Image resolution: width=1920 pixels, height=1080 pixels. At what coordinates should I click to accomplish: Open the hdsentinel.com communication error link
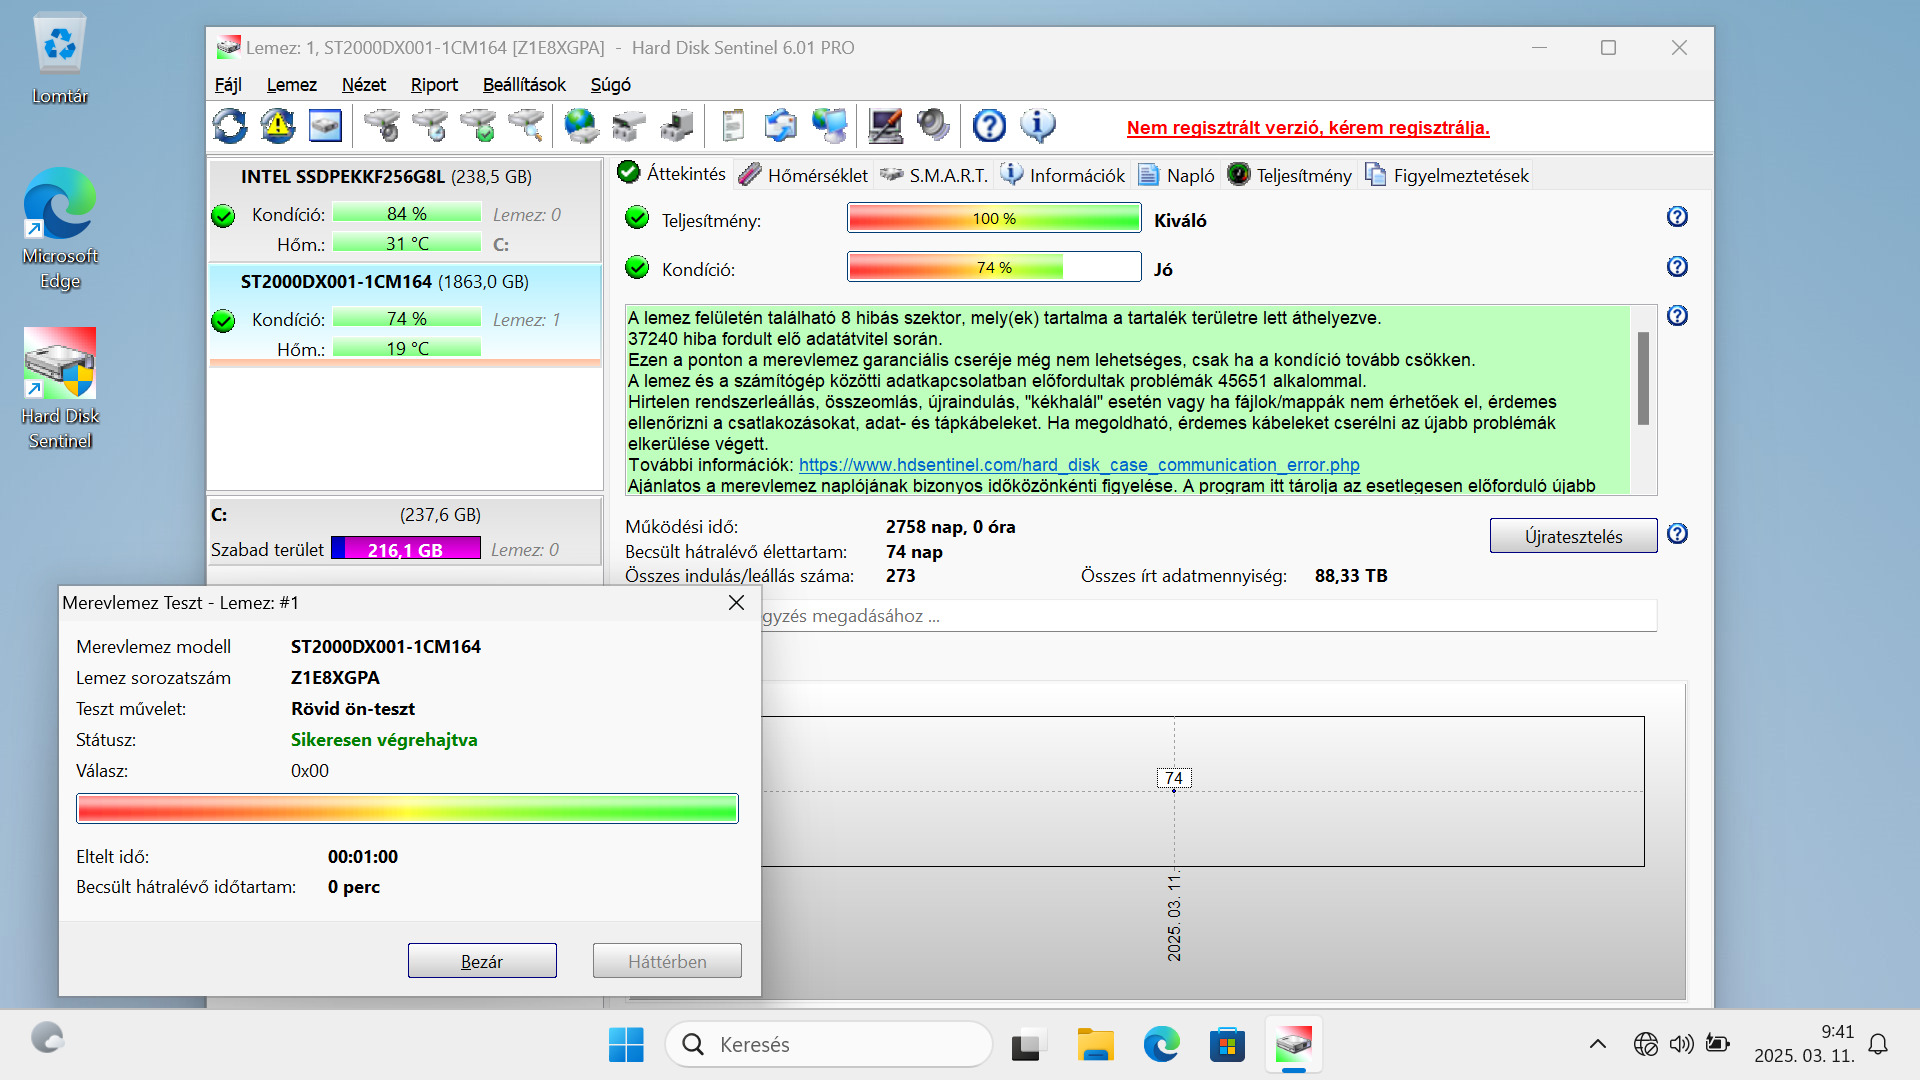(x=1079, y=465)
